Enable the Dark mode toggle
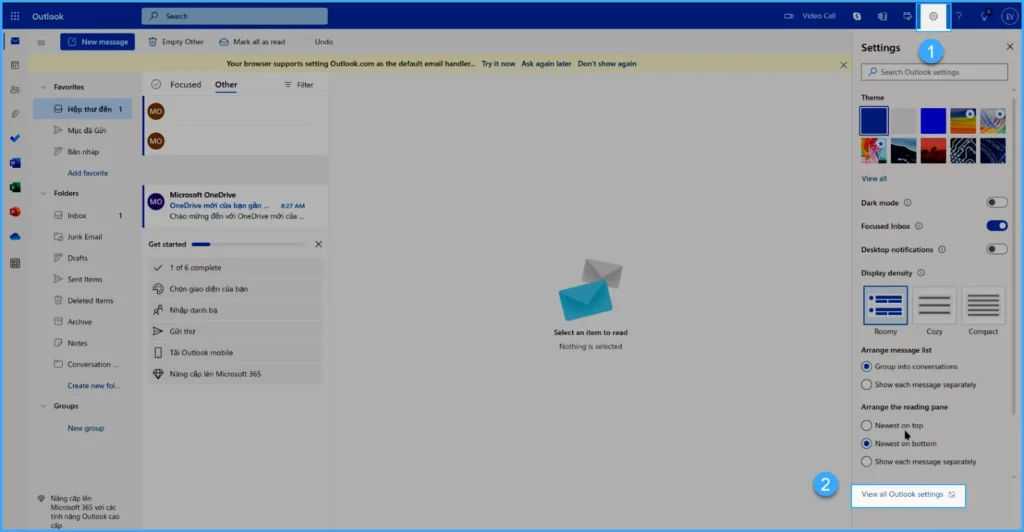The width and height of the screenshot is (1024, 532). [x=996, y=202]
